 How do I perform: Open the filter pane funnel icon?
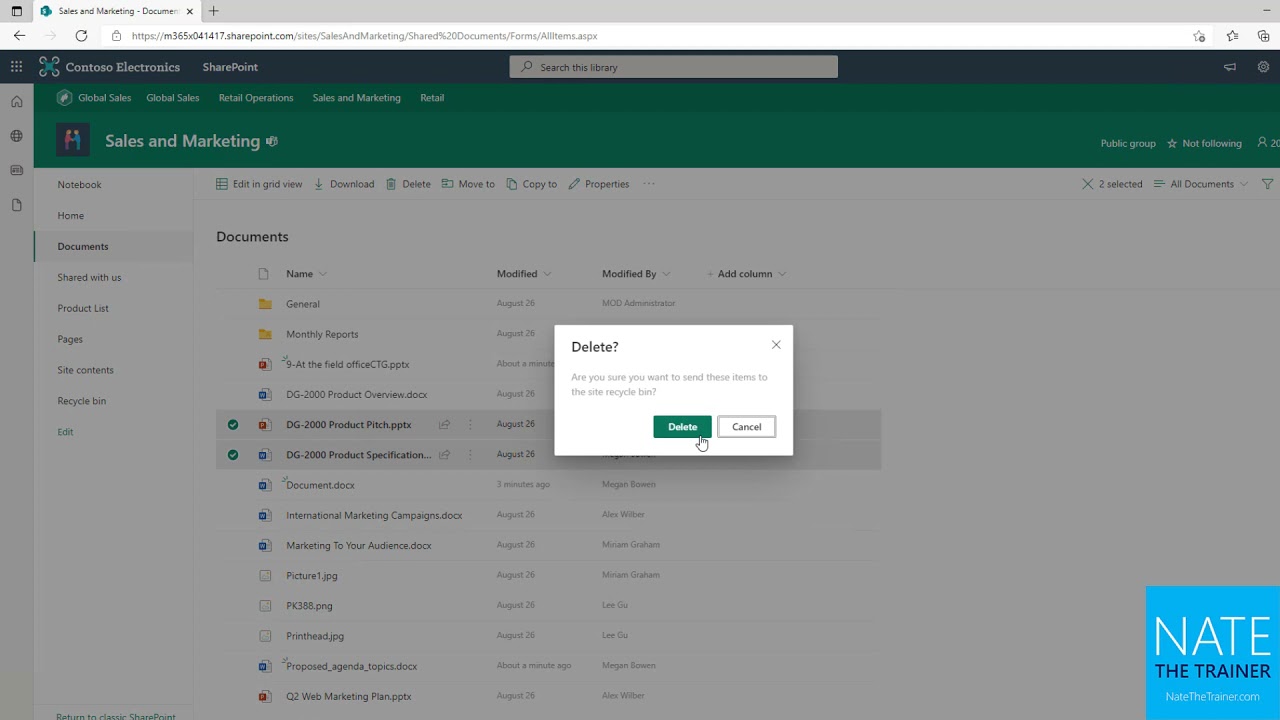pyautogui.click(x=1267, y=184)
